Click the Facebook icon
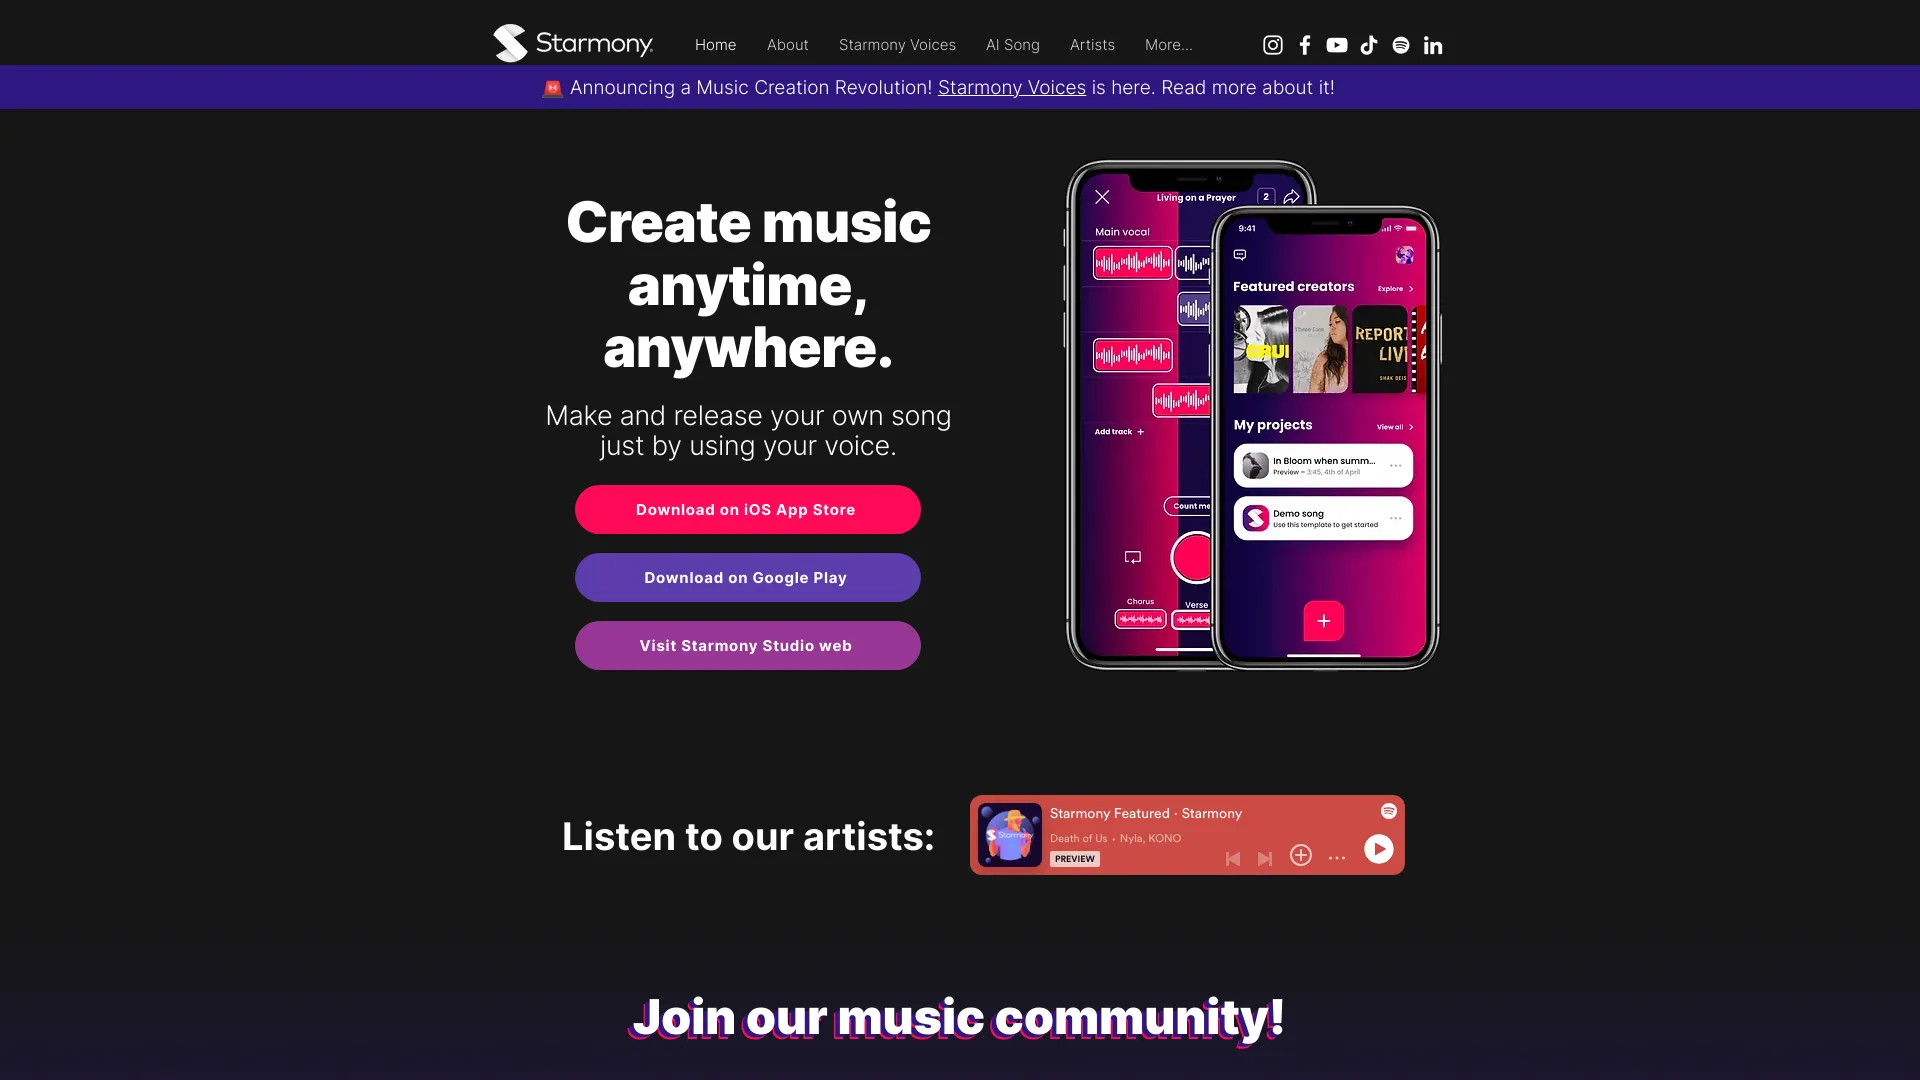The width and height of the screenshot is (1920, 1080). pyautogui.click(x=1303, y=45)
